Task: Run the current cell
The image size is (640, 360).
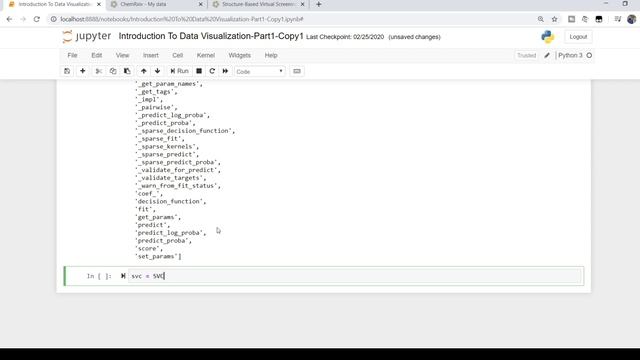Action: click(179, 71)
